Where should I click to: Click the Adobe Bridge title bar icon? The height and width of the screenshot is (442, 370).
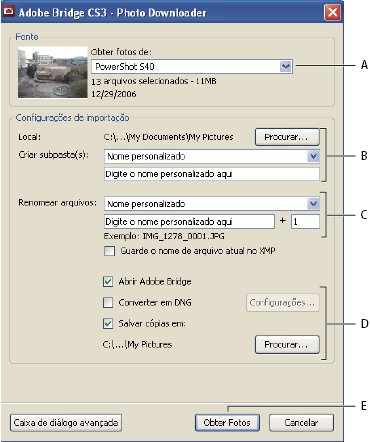click(x=9, y=12)
